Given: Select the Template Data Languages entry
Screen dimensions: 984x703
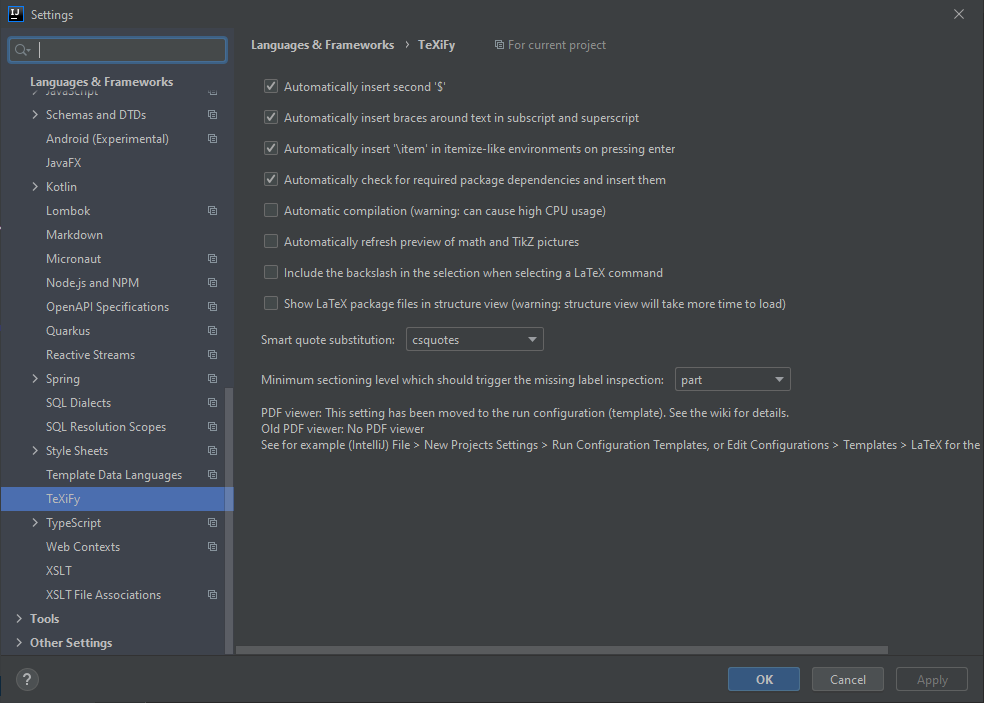Looking at the screenshot, I should pyautogui.click(x=113, y=474).
